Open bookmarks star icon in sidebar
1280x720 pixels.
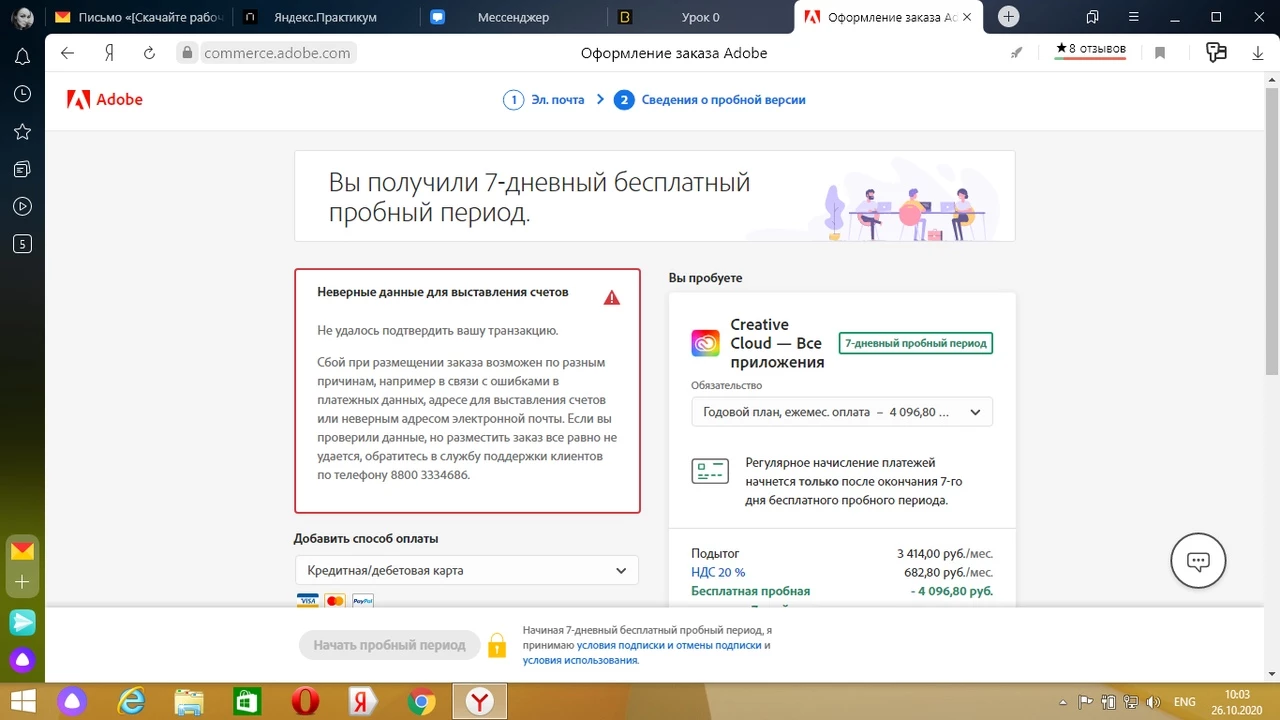point(22,132)
